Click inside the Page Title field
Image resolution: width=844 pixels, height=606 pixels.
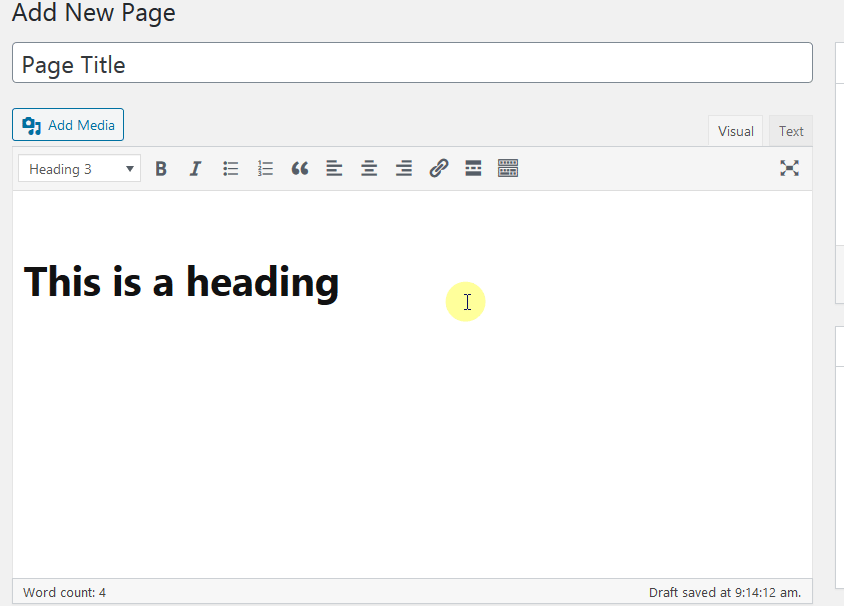[400, 63]
